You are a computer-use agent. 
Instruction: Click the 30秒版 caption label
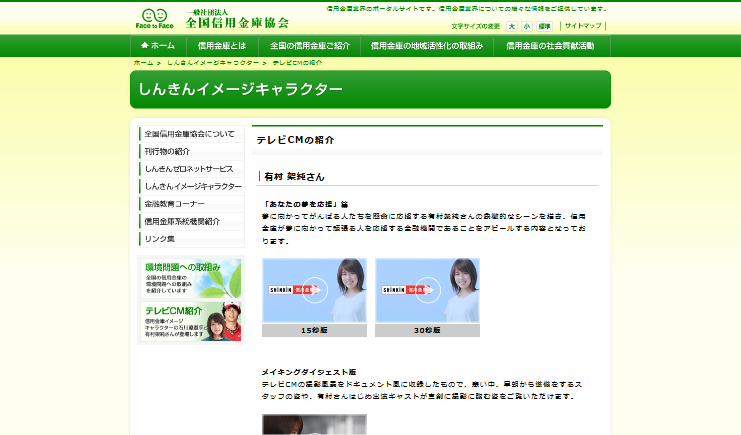pyautogui.click(x=427, y=330)
